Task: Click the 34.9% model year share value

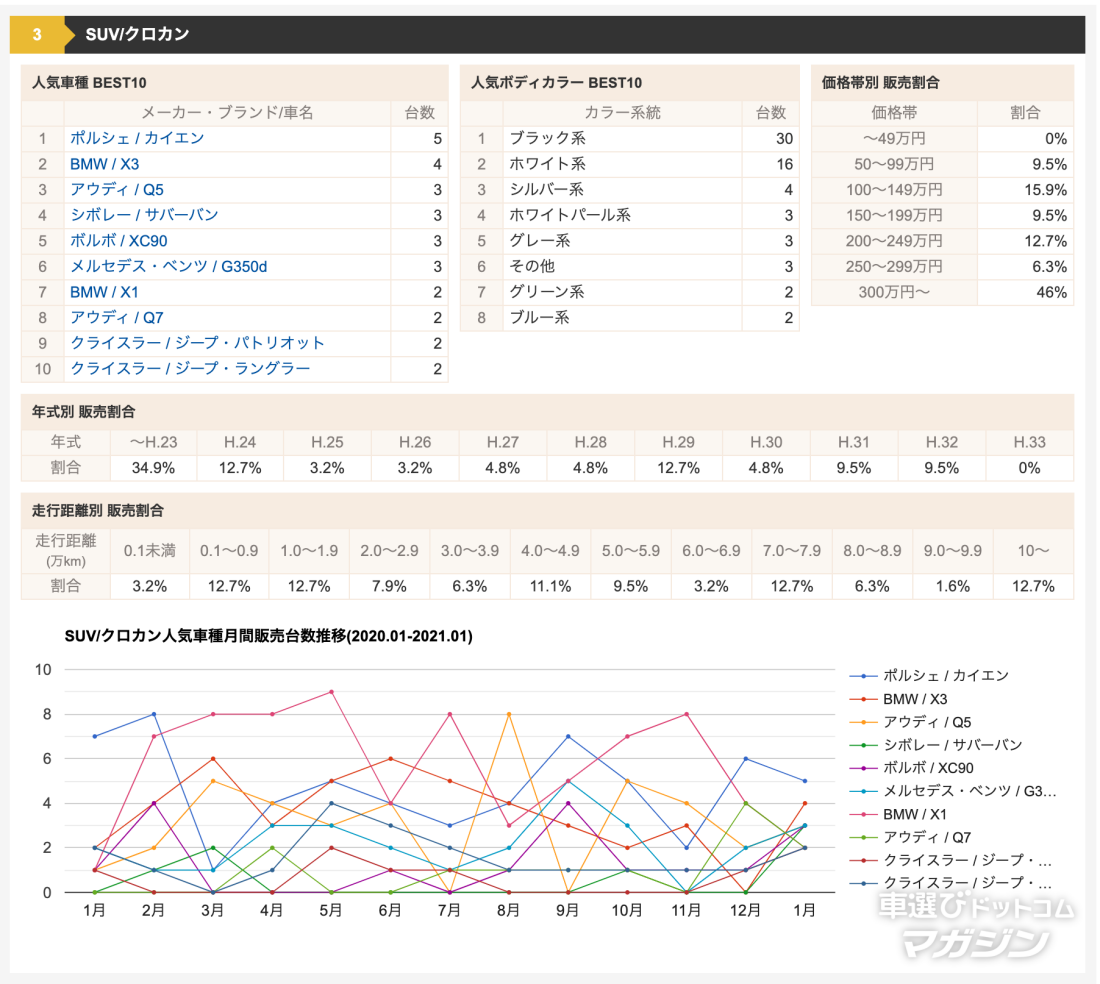Action: (154, 468)
